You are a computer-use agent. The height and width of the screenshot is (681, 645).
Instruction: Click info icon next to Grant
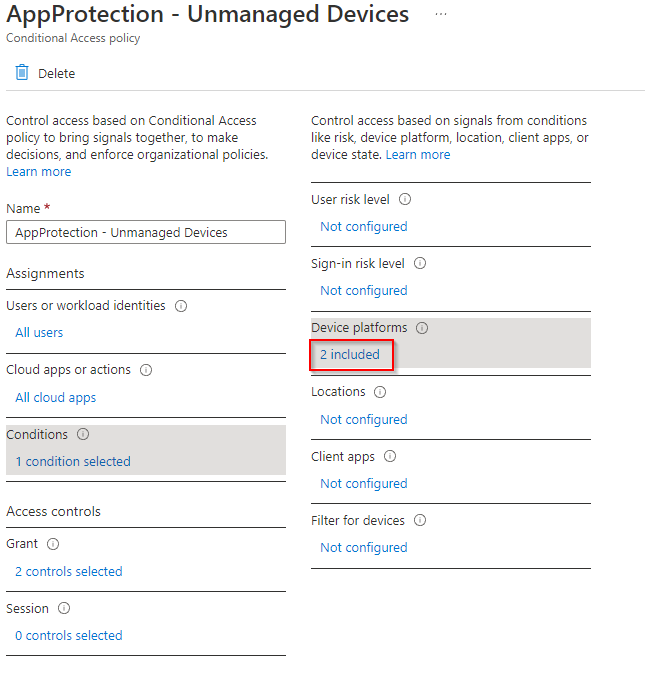pos(53,544)
